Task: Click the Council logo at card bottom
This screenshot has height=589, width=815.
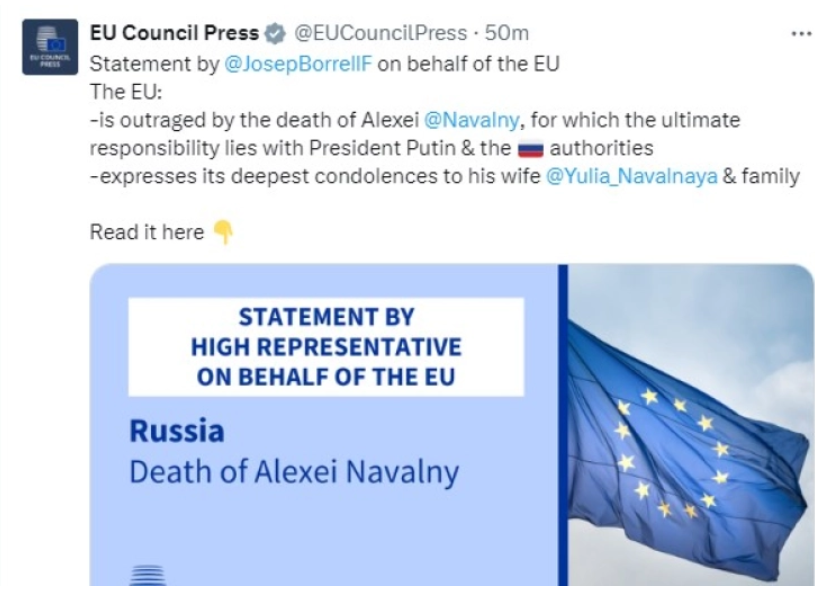Action: (x=148, y=575)
